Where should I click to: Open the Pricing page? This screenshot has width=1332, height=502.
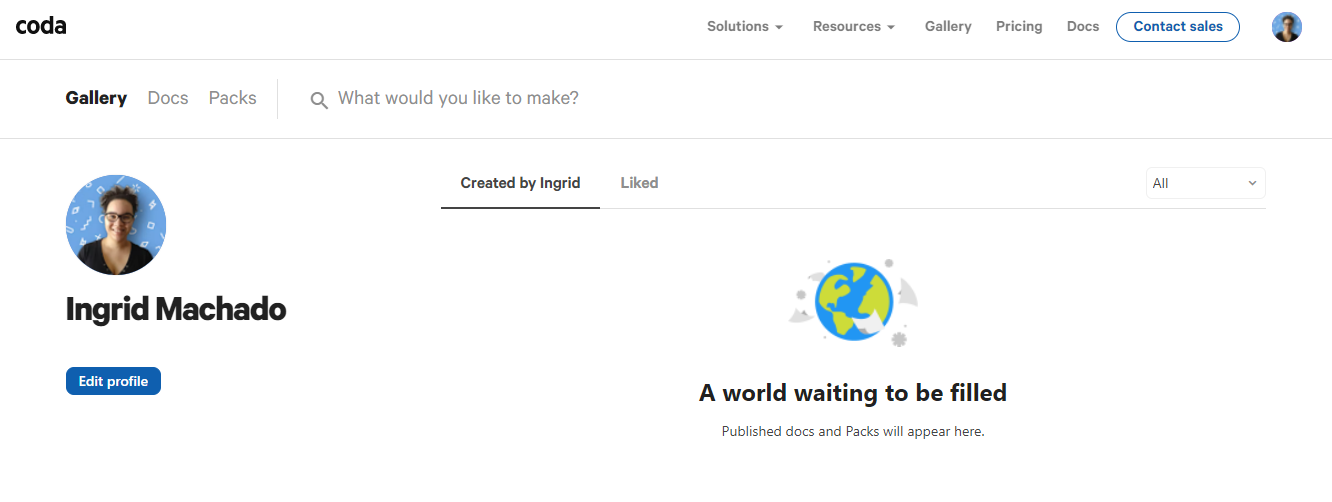pos(1018,27)
